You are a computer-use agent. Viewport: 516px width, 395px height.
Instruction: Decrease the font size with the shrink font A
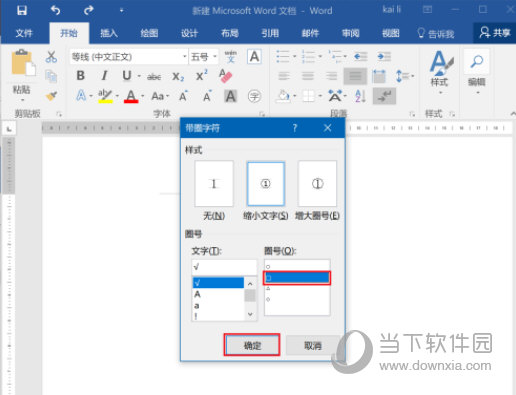(207, 96)
